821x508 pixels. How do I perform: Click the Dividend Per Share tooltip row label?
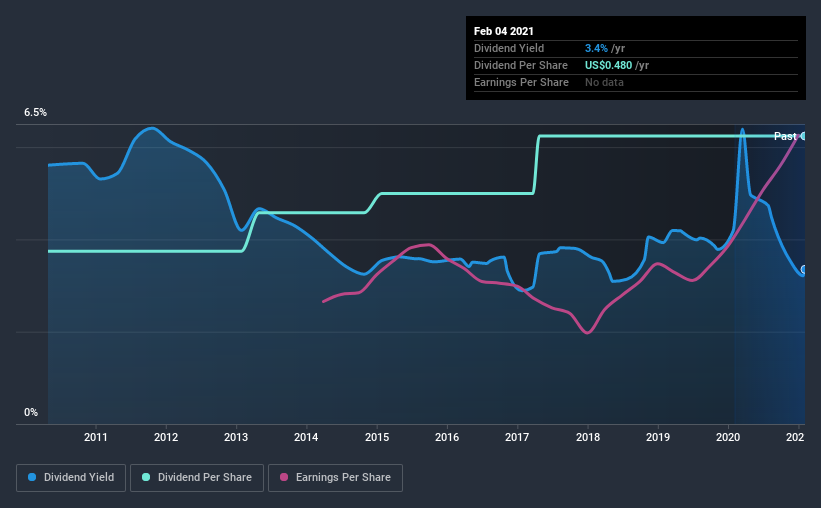coord(520,65)
